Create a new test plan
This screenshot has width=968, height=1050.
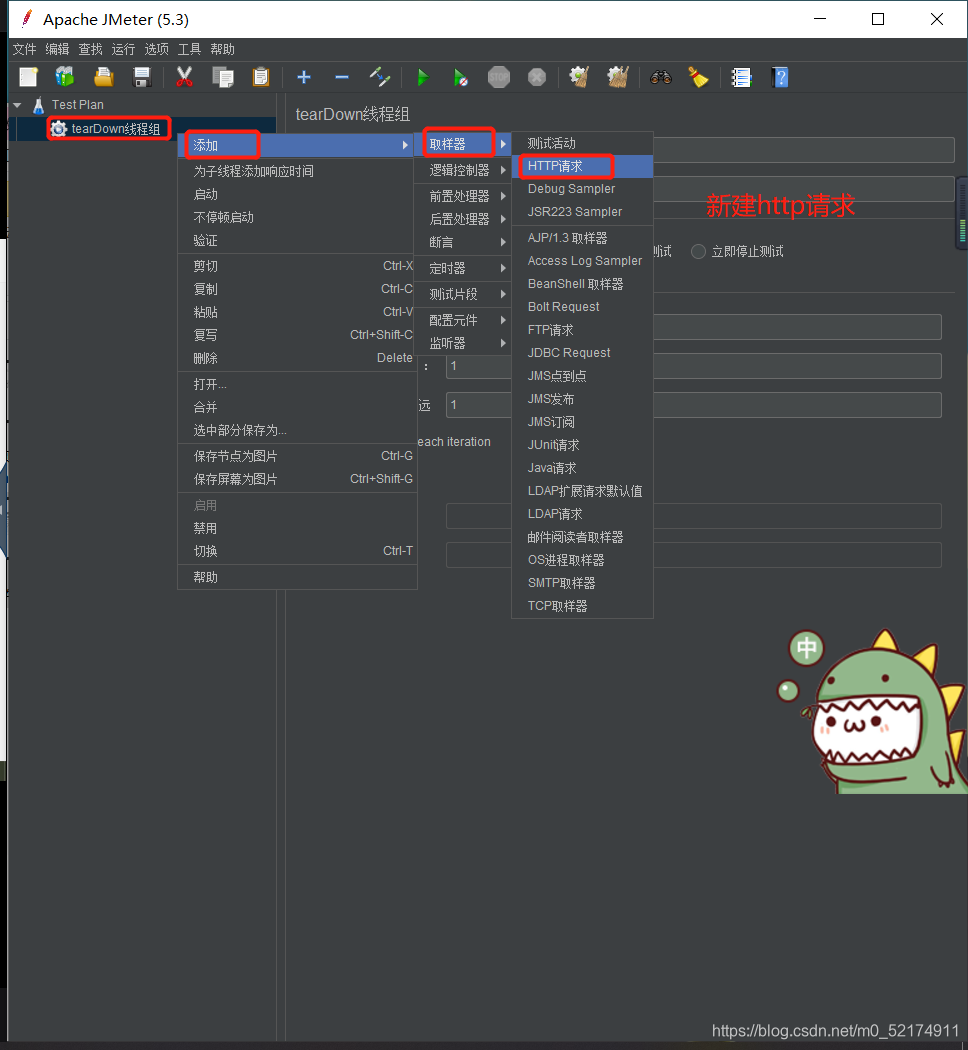(x=28, y=77)
